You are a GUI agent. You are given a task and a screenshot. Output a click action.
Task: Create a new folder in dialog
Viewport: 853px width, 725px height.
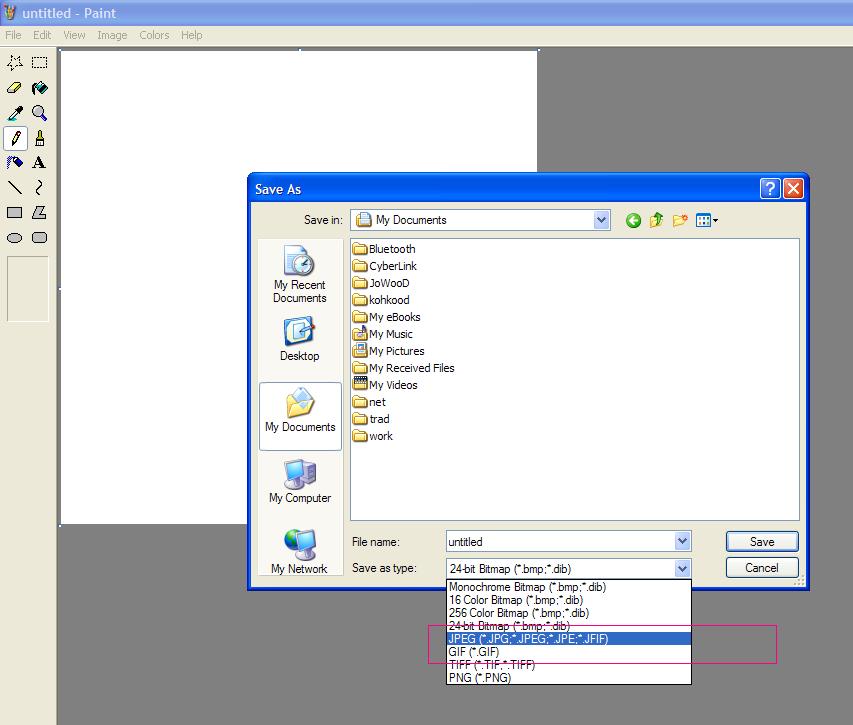(680, 220)
